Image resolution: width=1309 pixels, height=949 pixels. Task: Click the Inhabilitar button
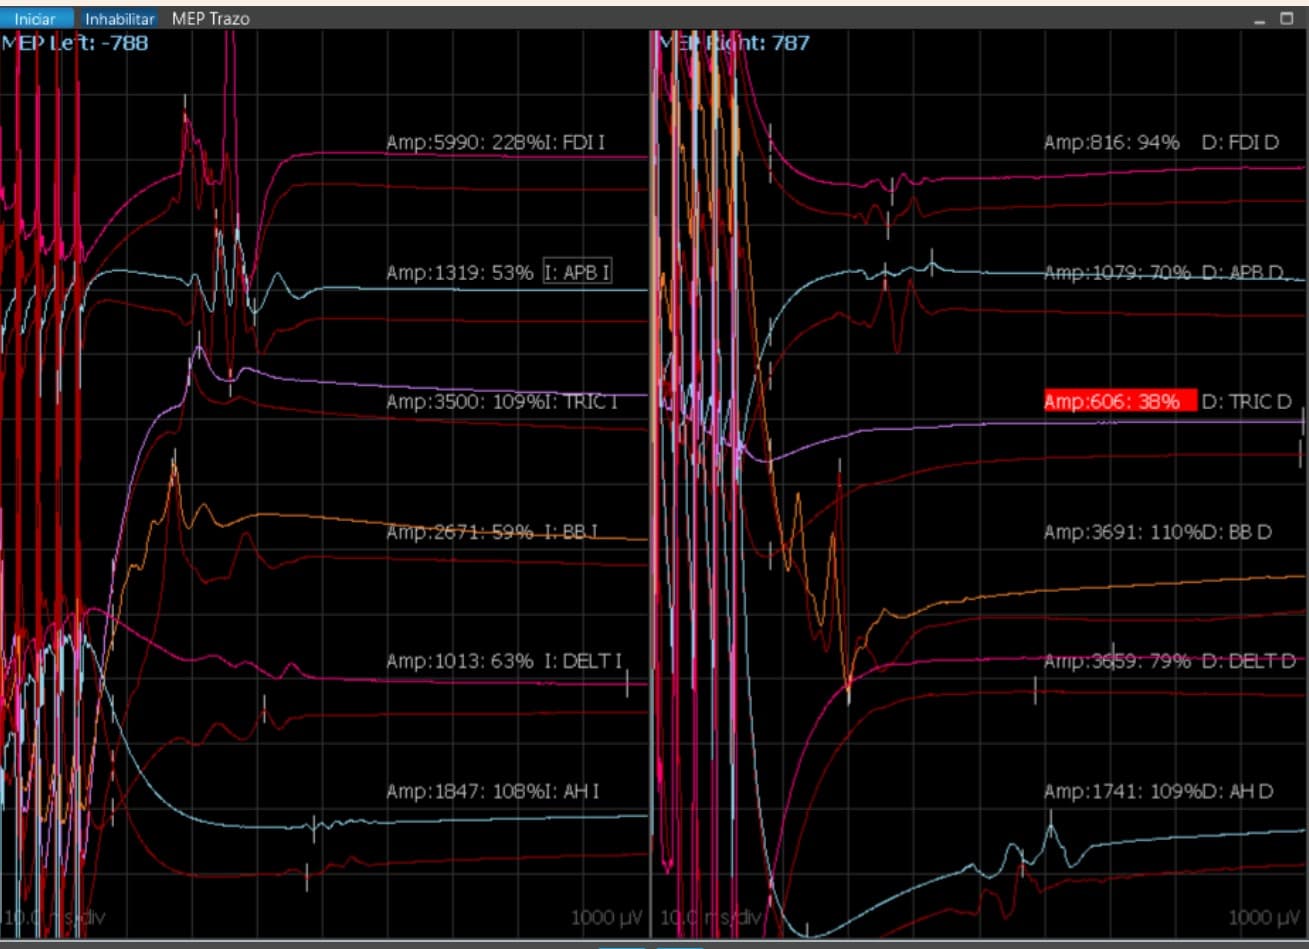(119, 19)
